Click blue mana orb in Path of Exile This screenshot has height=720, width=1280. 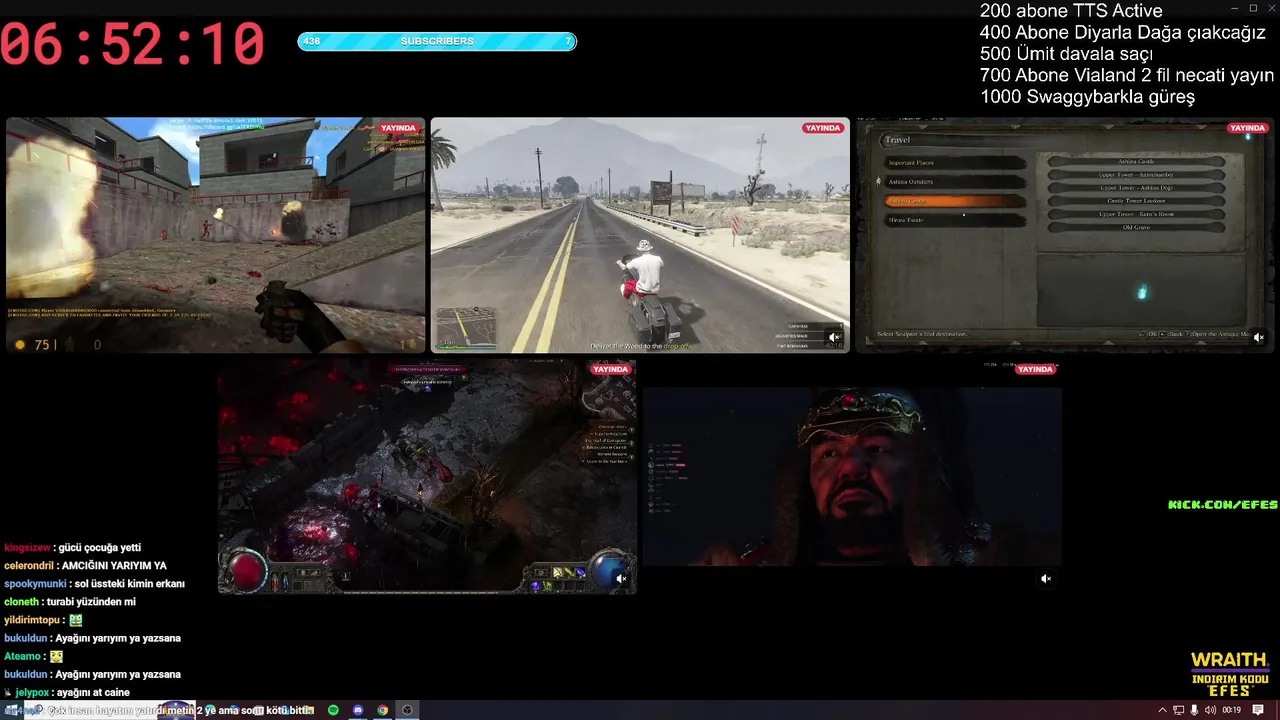point(609,569)
